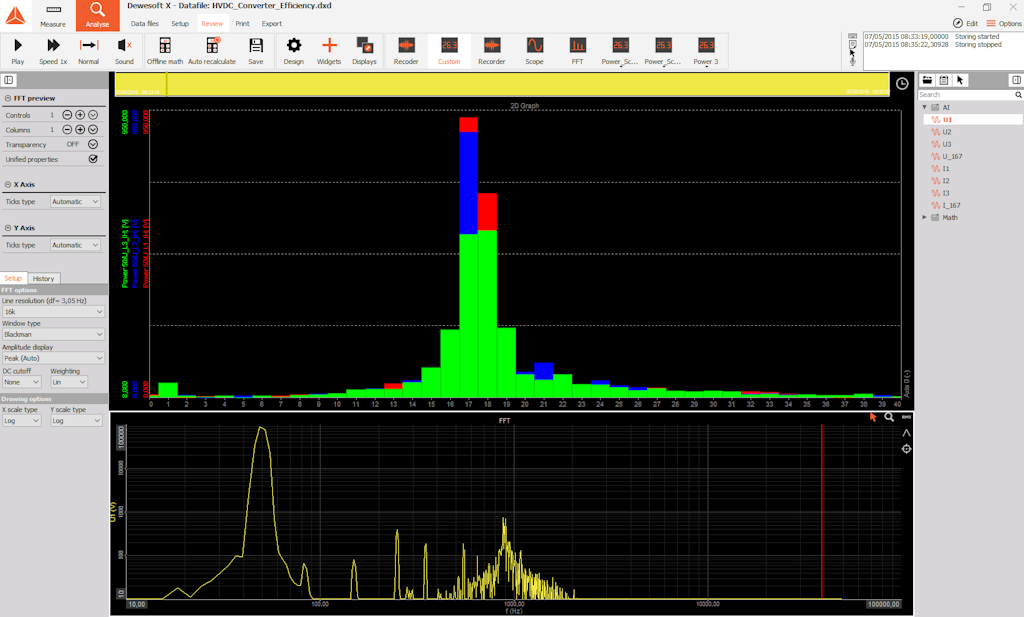Switch to the History tab
1024x617 pixels.
point(44,278)
